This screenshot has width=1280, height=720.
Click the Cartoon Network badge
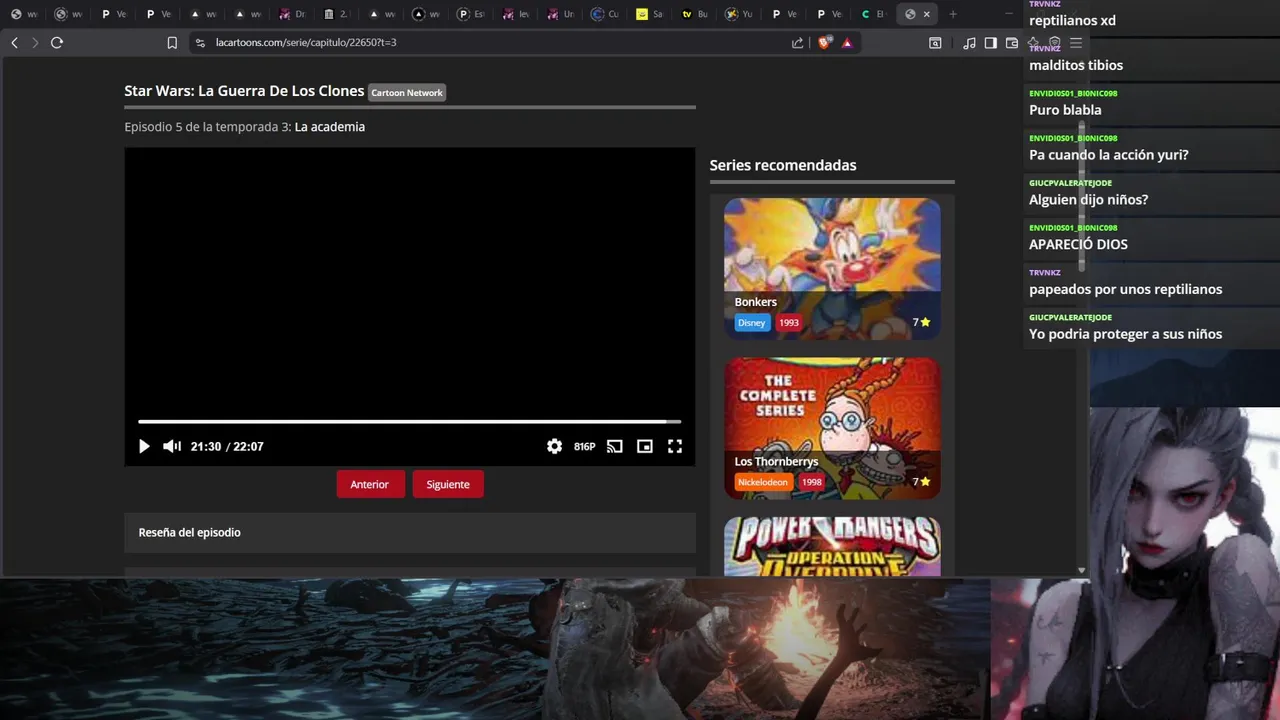point(407,93)
